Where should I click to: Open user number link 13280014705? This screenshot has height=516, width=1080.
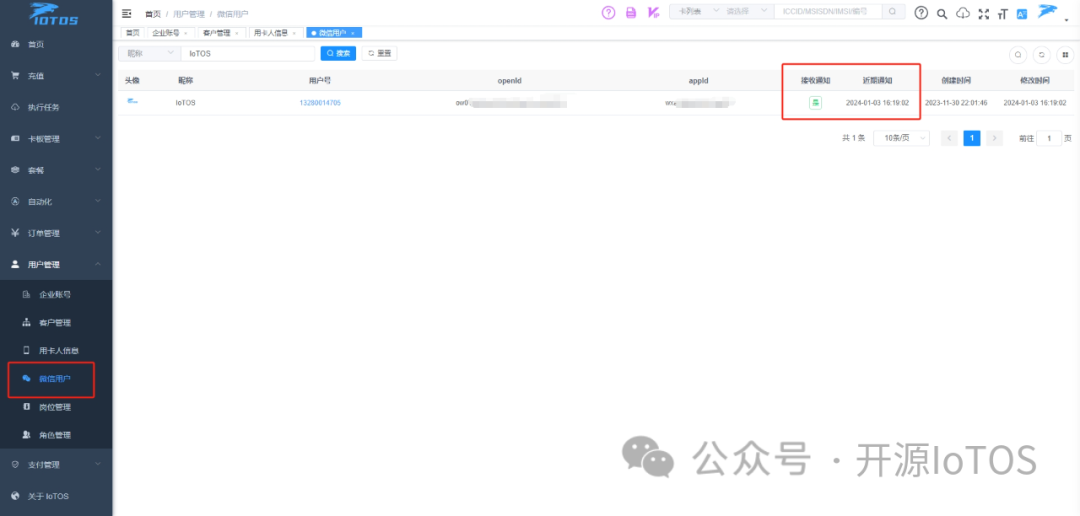[x=320, y=103]
